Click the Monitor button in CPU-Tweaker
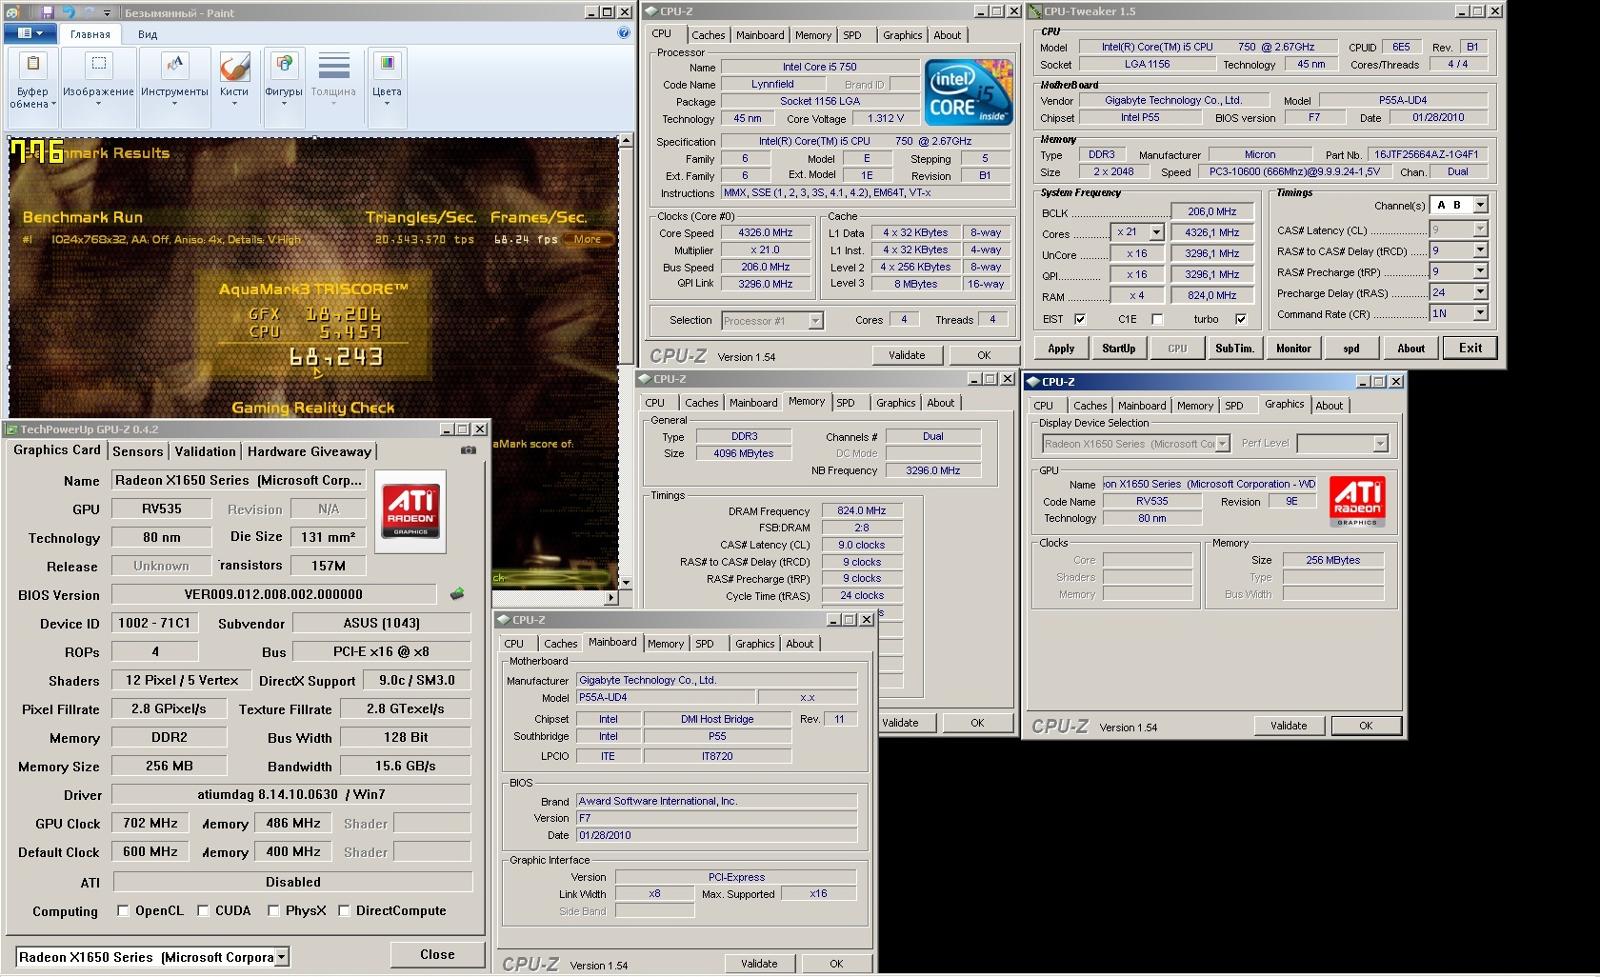Viewport: 1600px width, 977px height. [1293, 348]
